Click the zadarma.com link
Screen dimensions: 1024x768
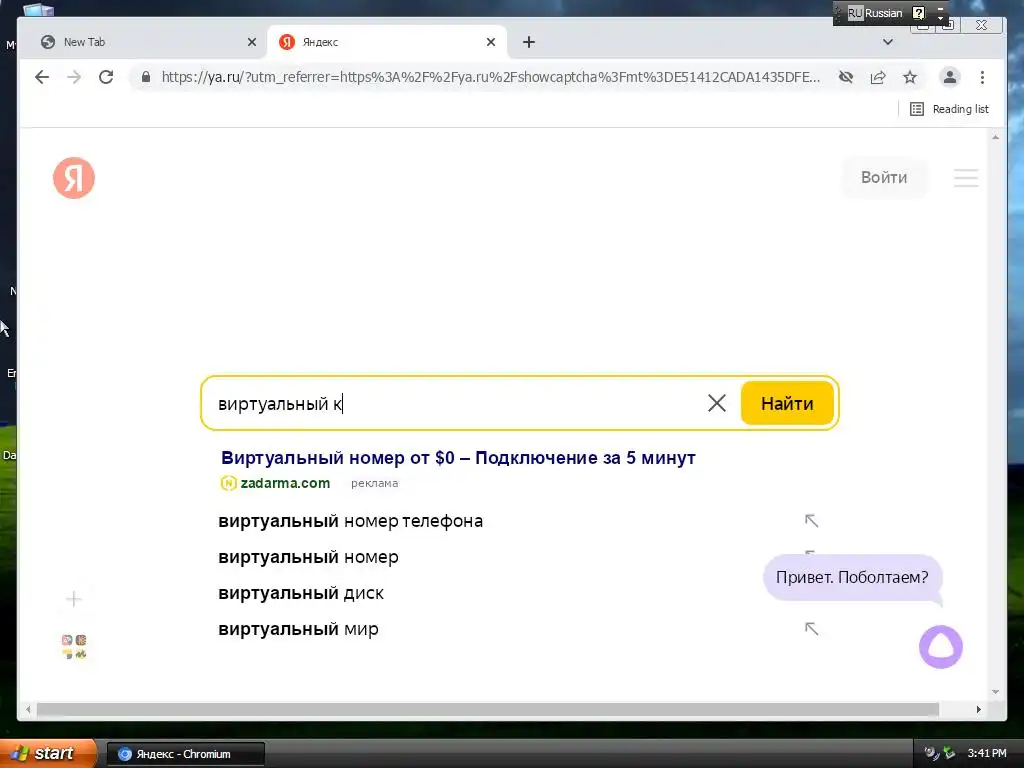pos(285,483)
